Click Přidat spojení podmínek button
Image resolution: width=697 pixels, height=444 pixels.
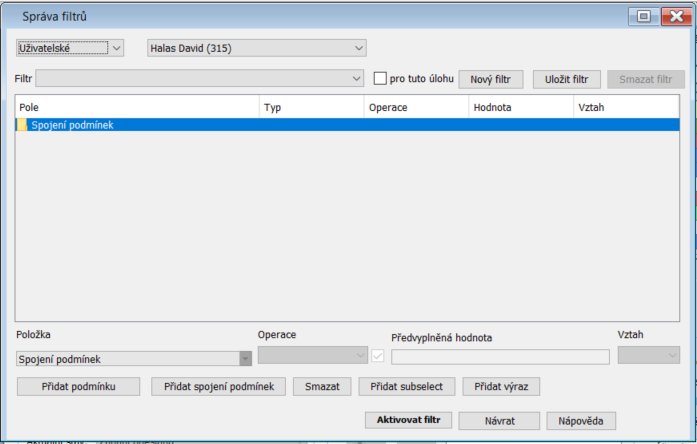click(218, 386)
